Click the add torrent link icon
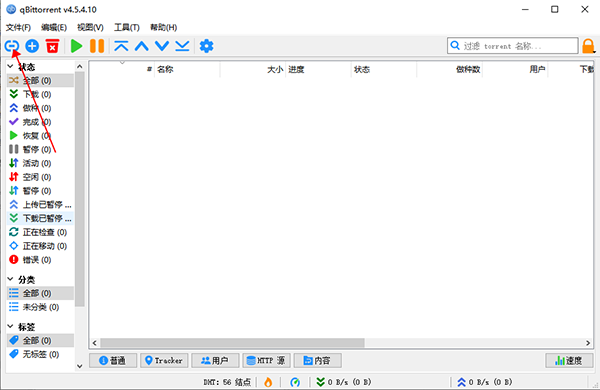600x390 pixels. pyautogui.click(x=12, y=46)
